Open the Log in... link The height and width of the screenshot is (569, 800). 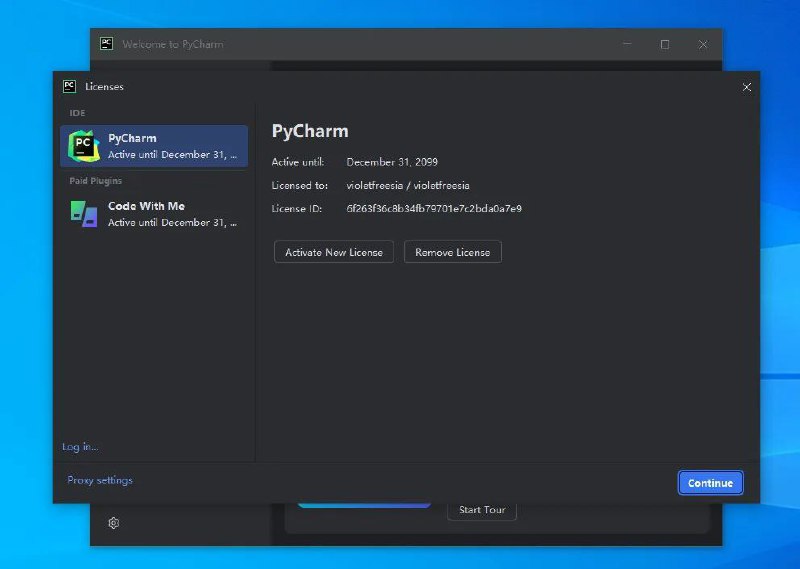pos(80,447)
